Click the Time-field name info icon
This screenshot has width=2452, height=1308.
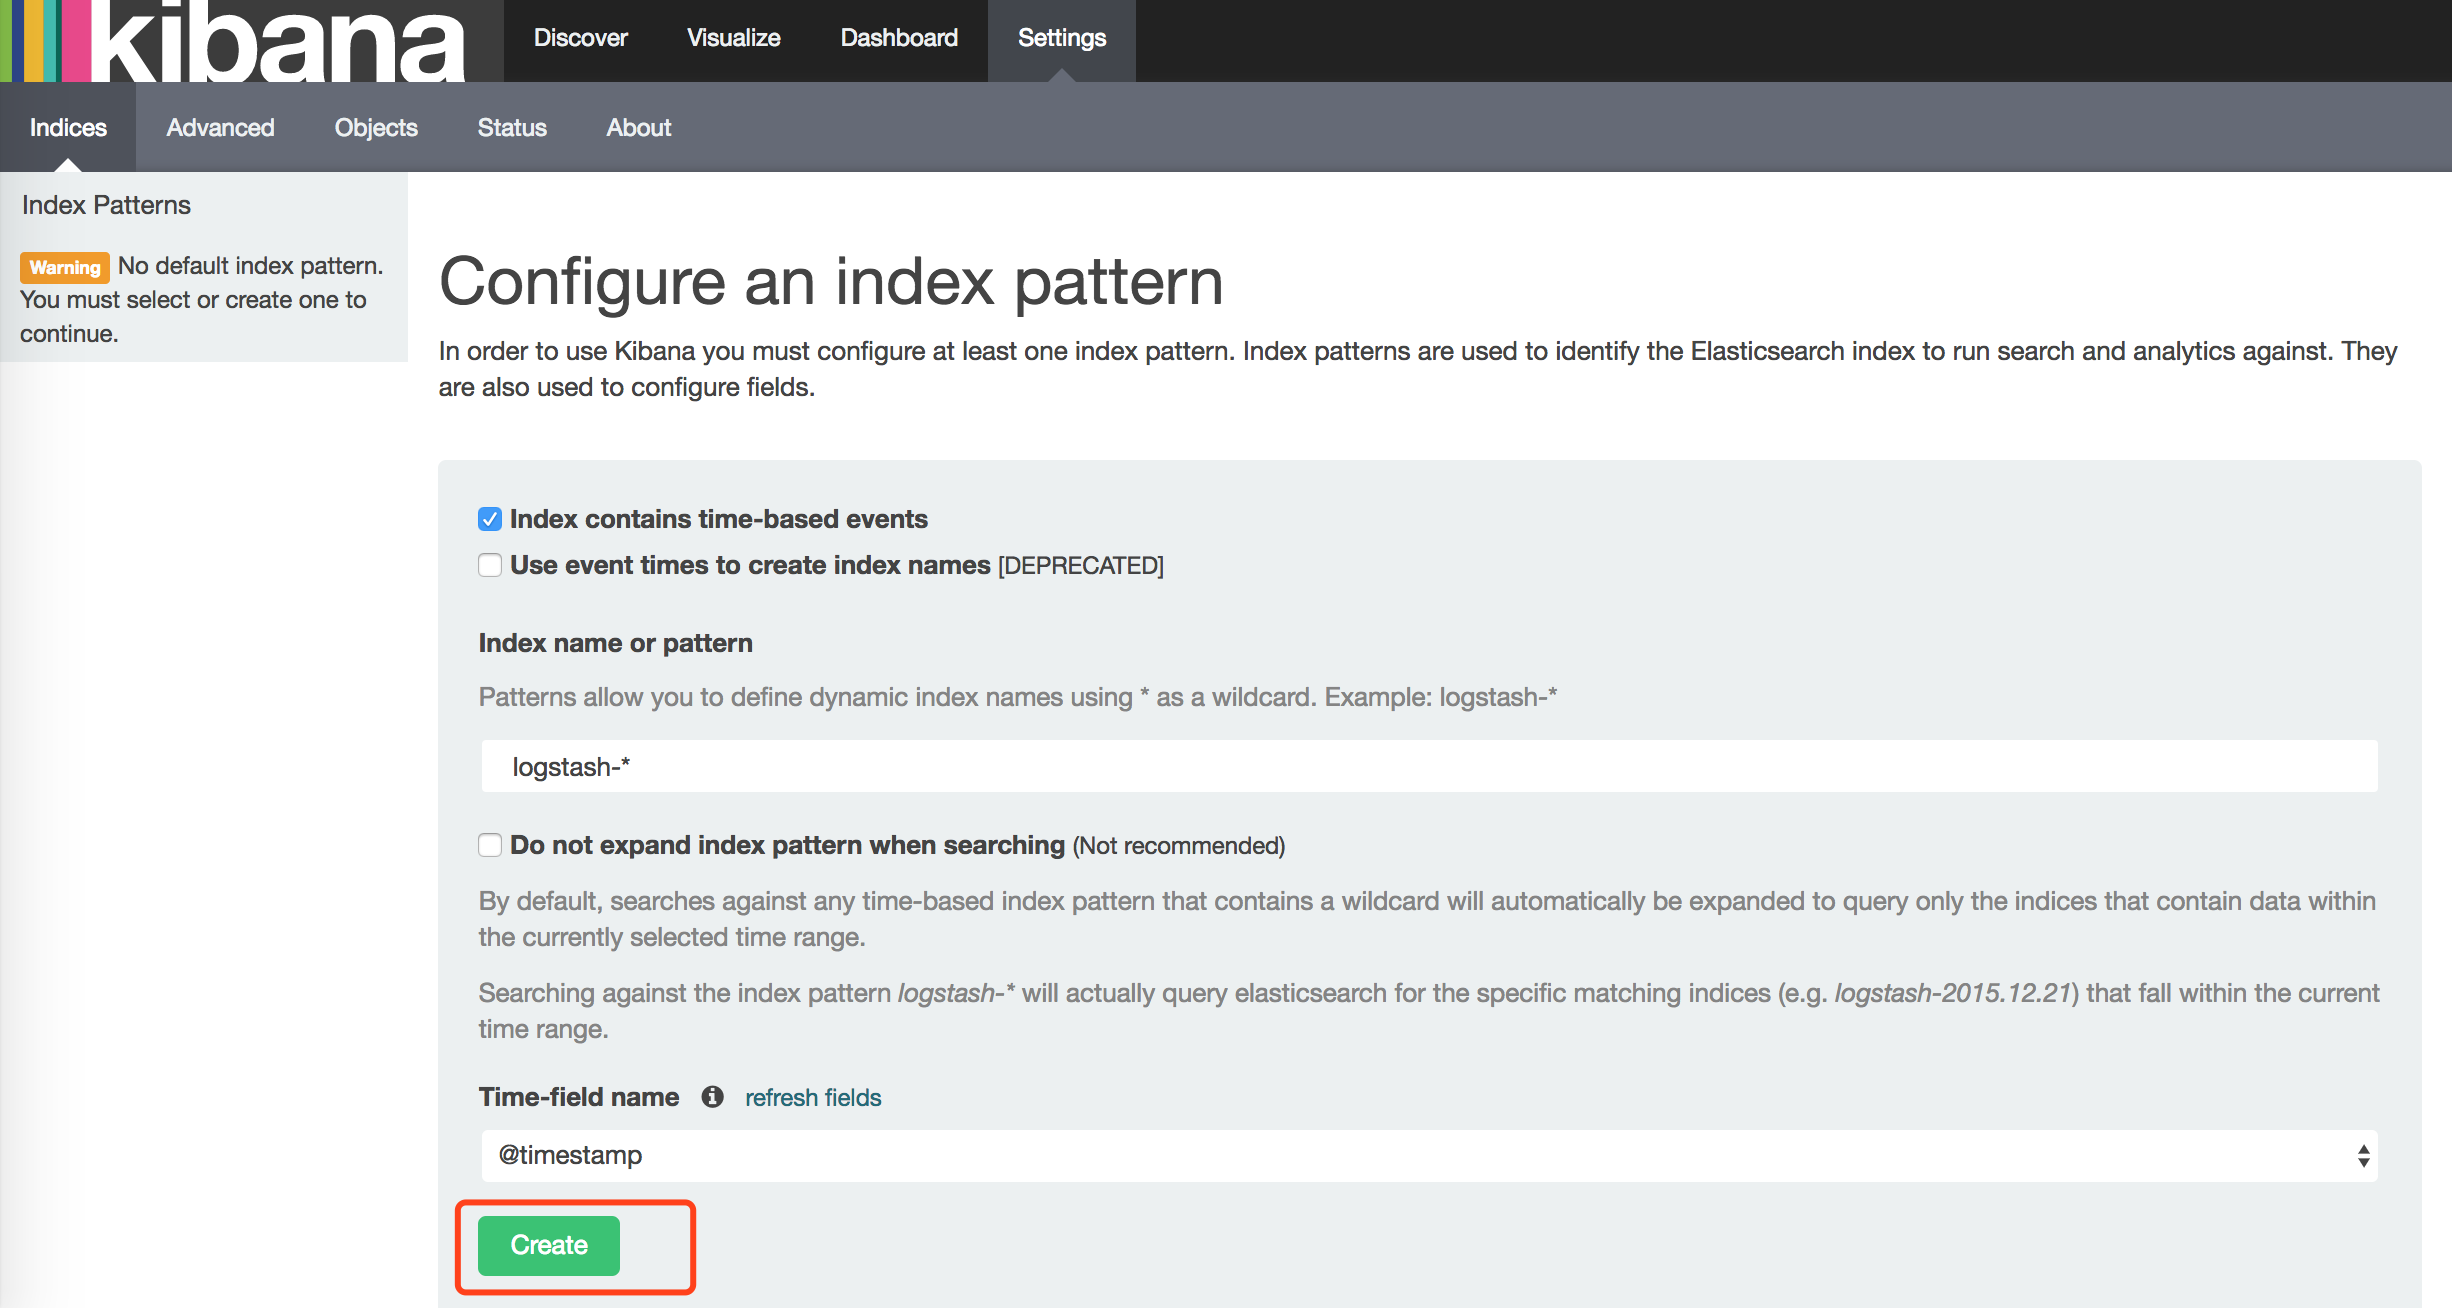click(712, 1097)
